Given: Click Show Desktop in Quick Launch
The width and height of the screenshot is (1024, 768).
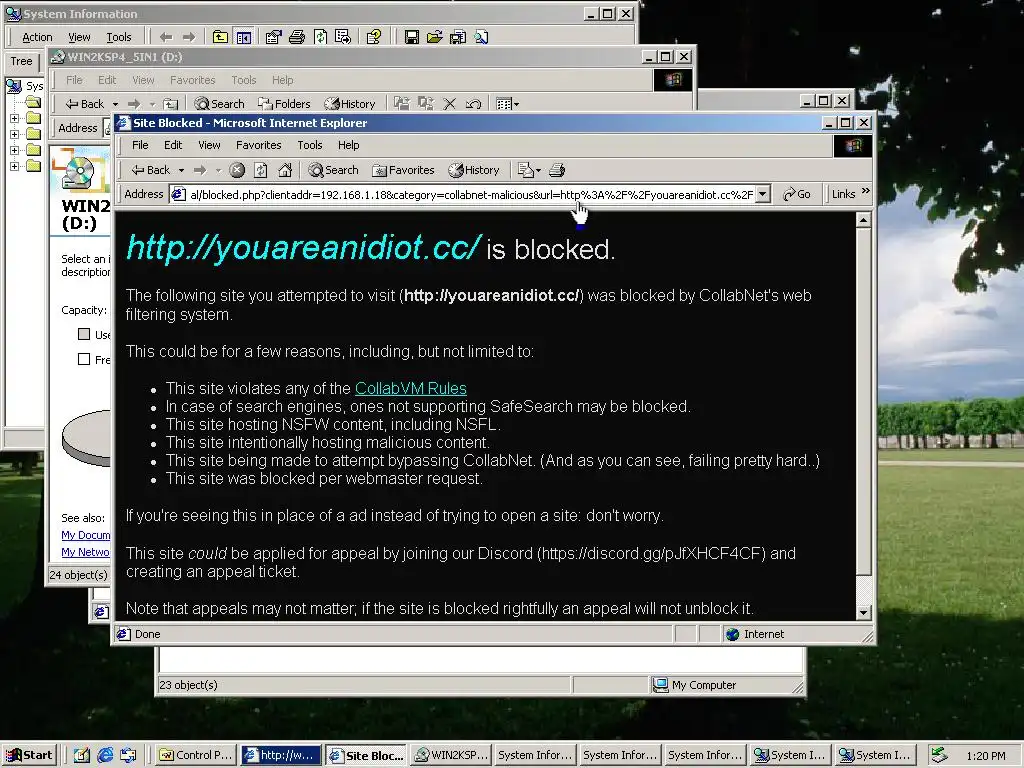Looking at the screenshot, I should [82, 755].
